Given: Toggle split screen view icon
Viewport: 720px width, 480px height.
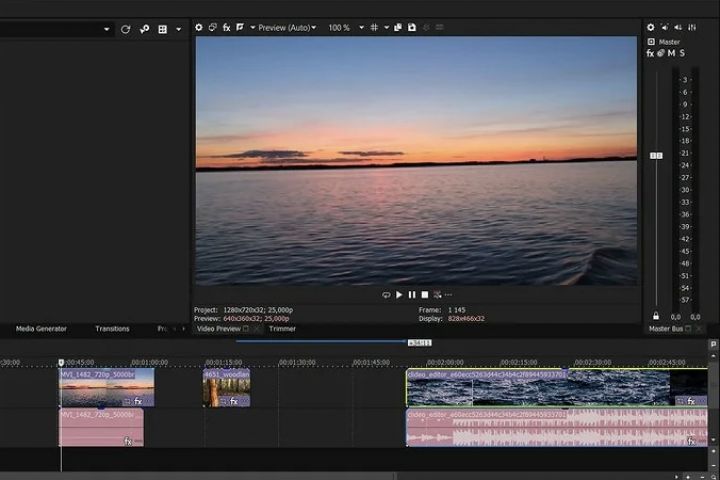Looking at the screenshot, I should pos(240,28).
